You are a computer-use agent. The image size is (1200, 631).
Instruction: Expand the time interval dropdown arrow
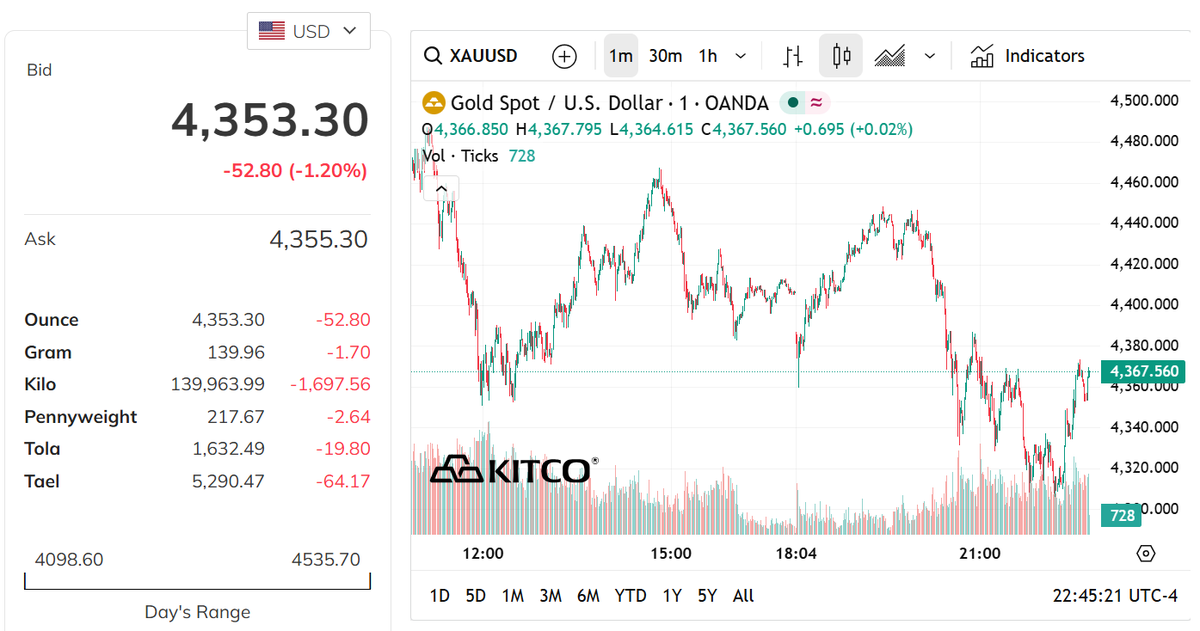click(x=740, y=56)
